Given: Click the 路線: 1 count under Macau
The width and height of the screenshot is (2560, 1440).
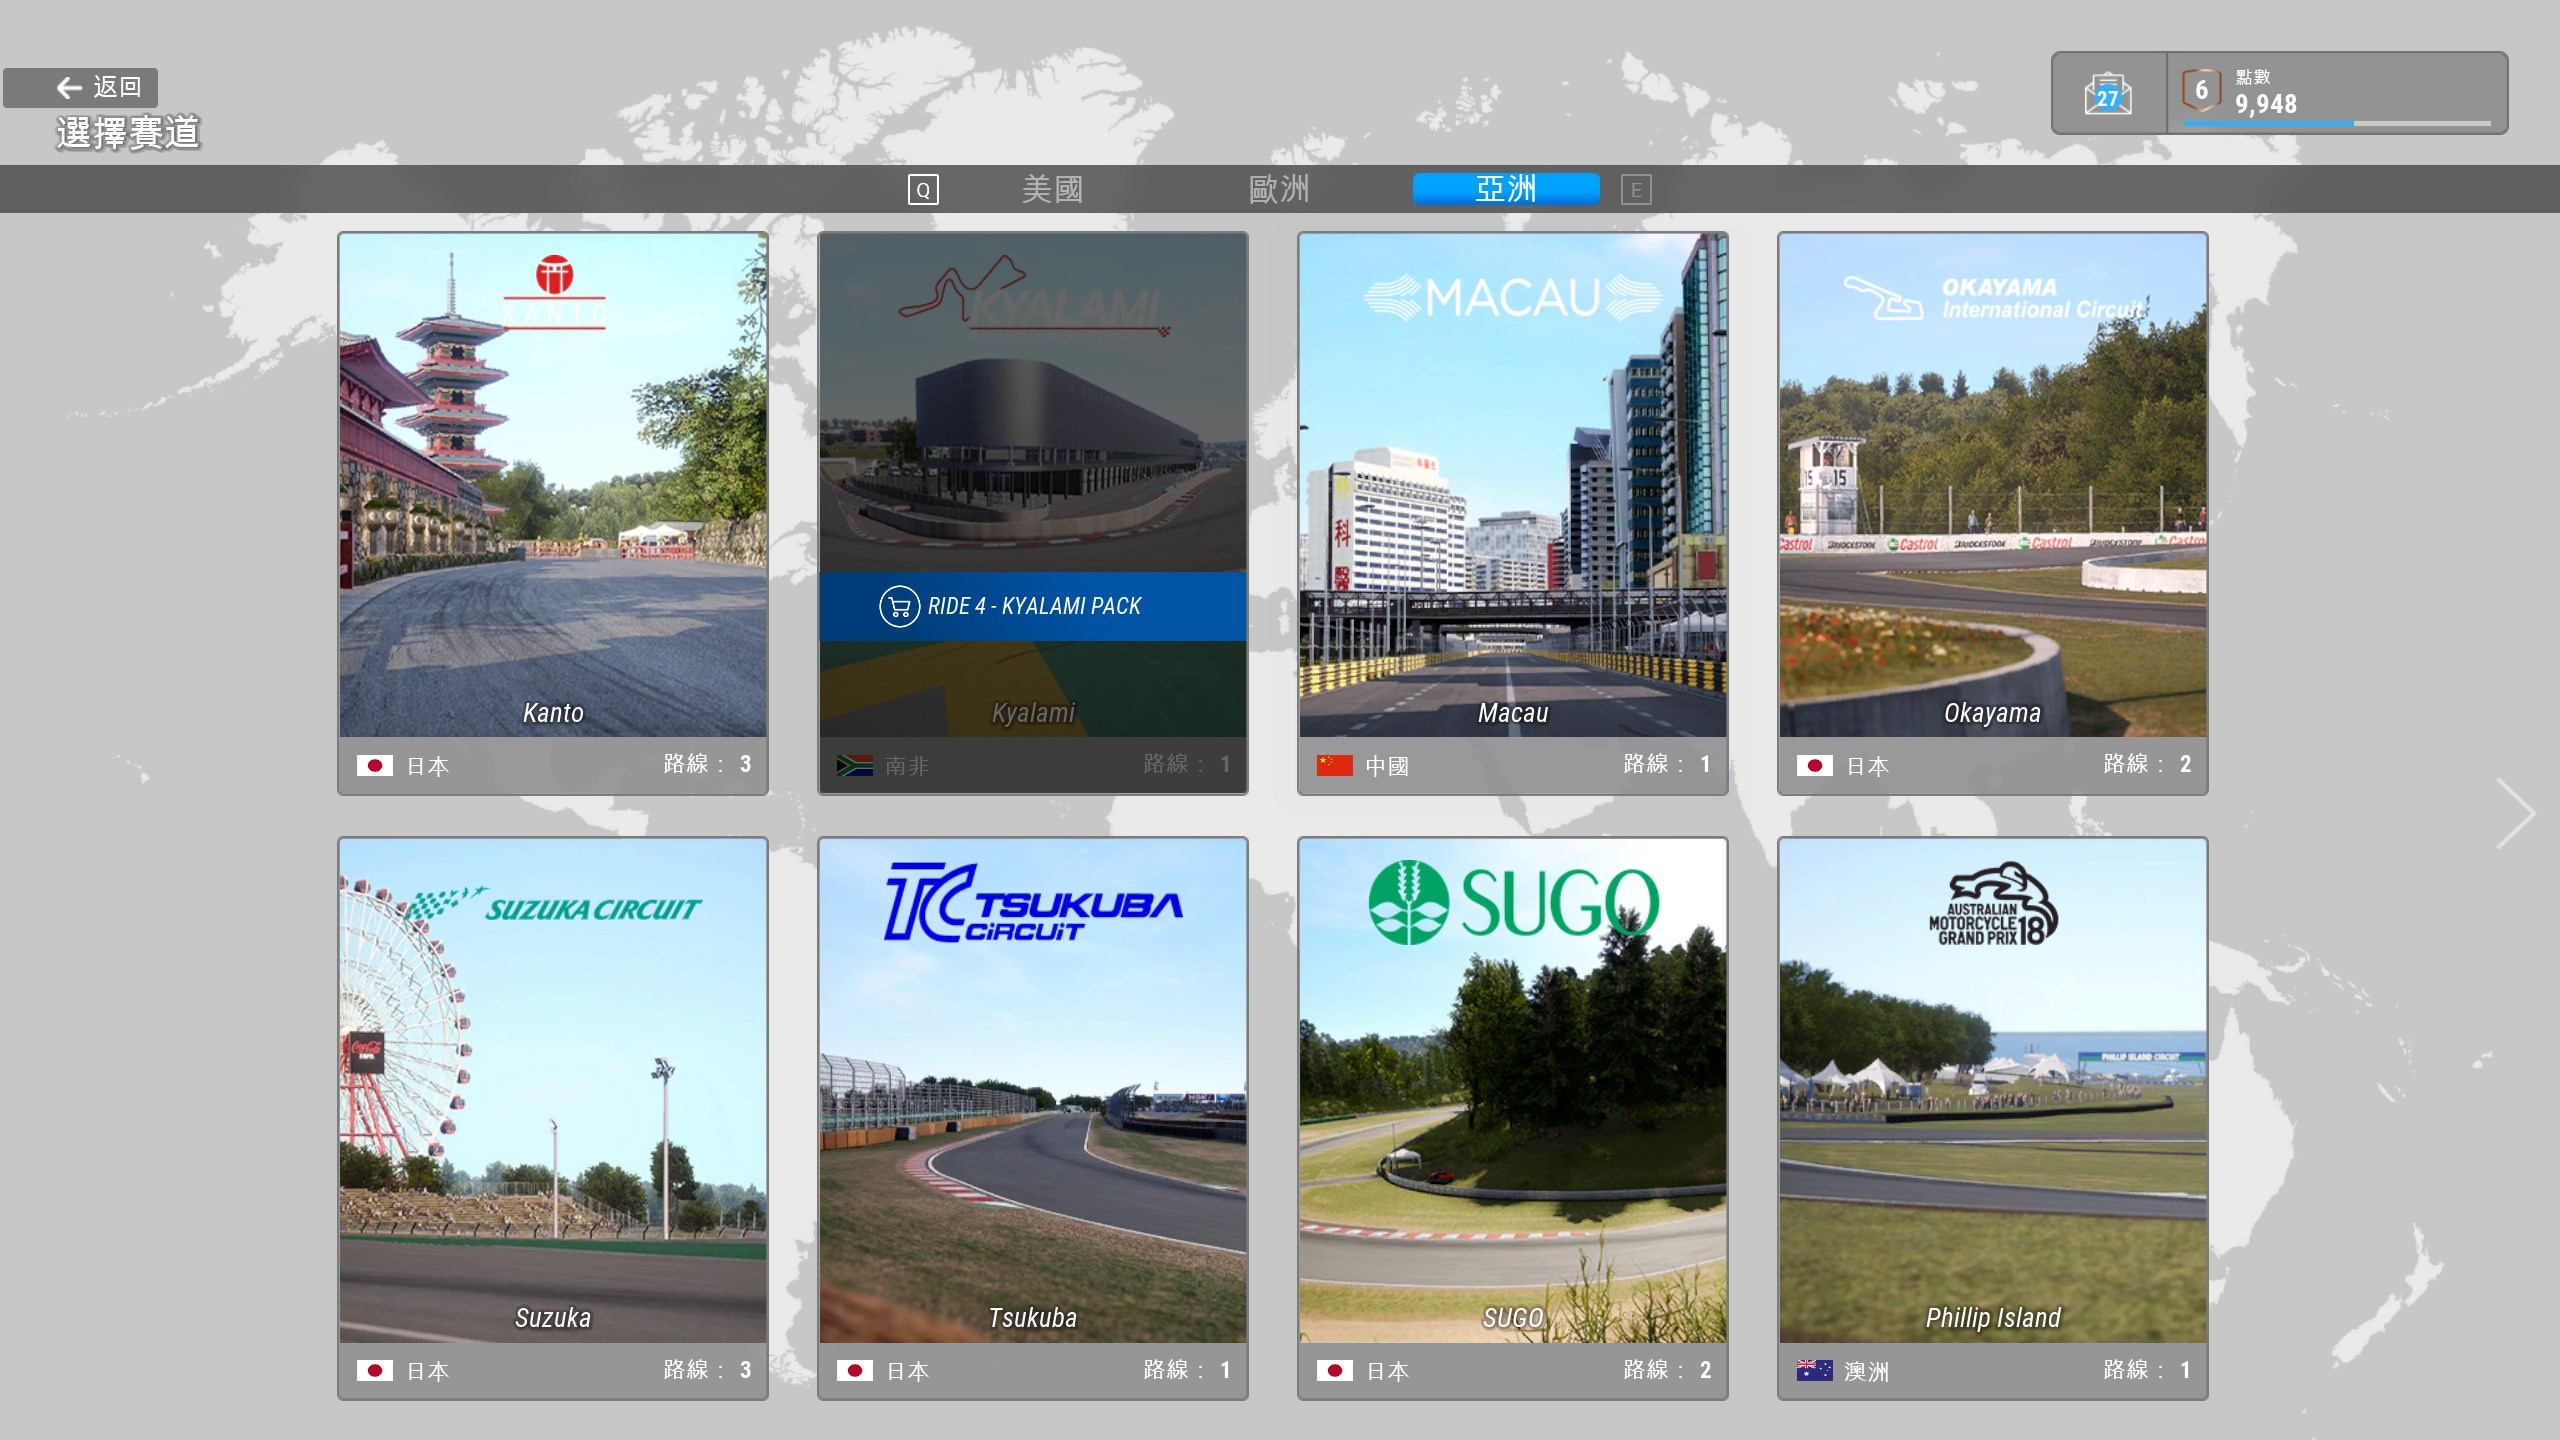Looking at the screenshot, I should (1667, 765).
